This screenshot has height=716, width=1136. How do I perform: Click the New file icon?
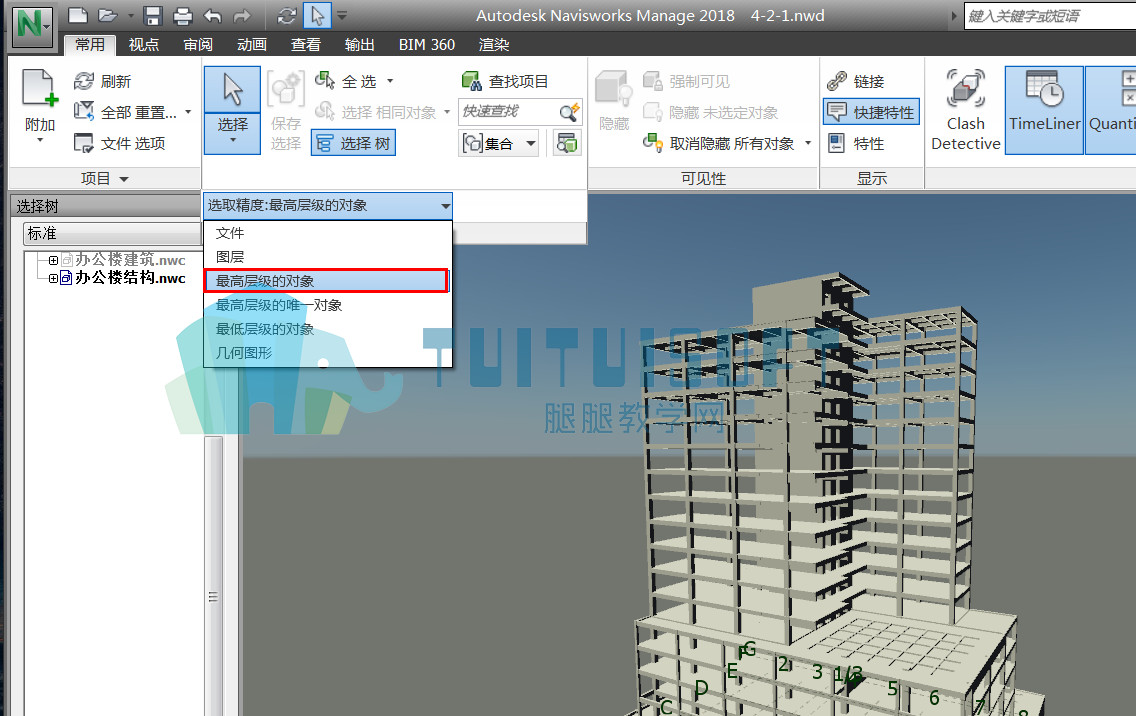point(78,15)
